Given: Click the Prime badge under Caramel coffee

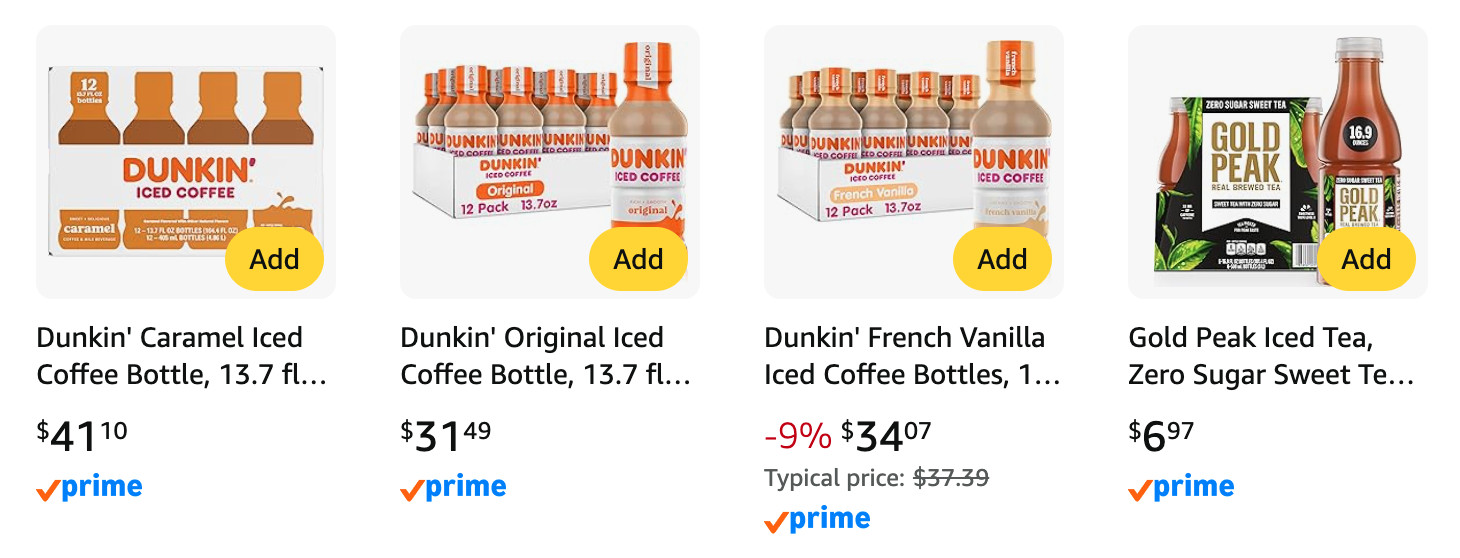Looking at the screenshot, I should 89,488.
